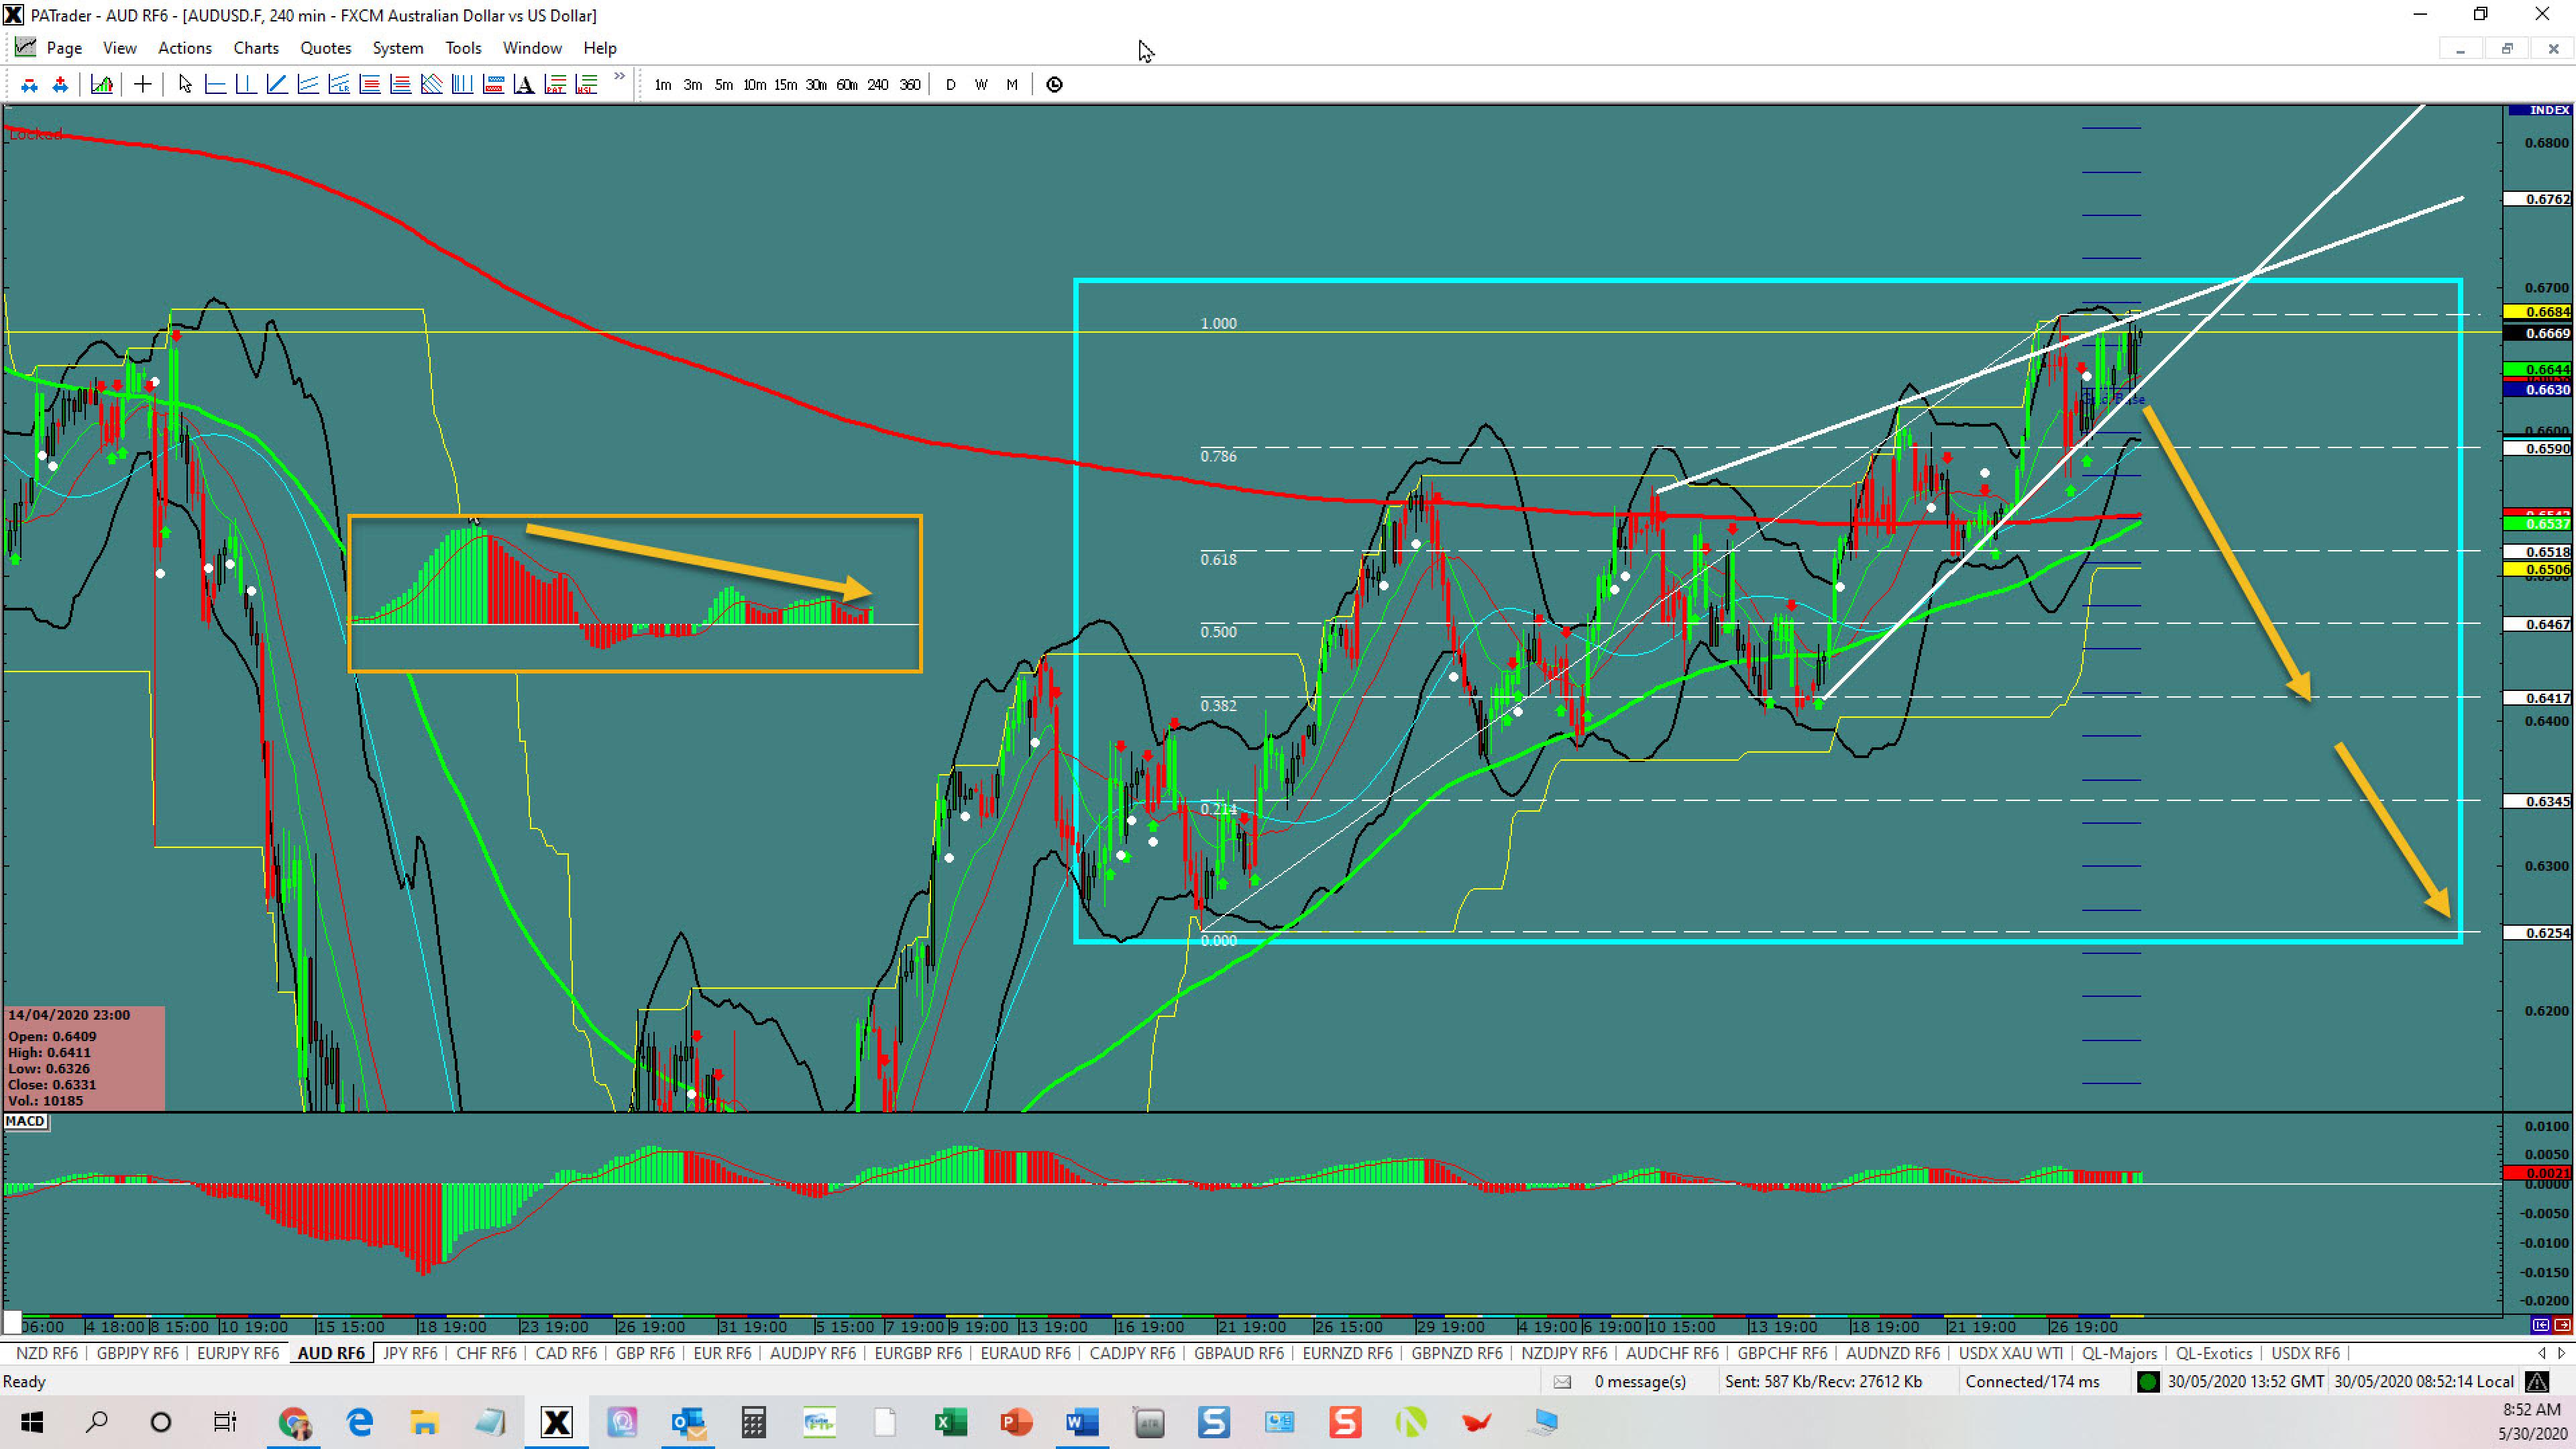Switch to the EURJPY RF6 tab

point(238,1353)
